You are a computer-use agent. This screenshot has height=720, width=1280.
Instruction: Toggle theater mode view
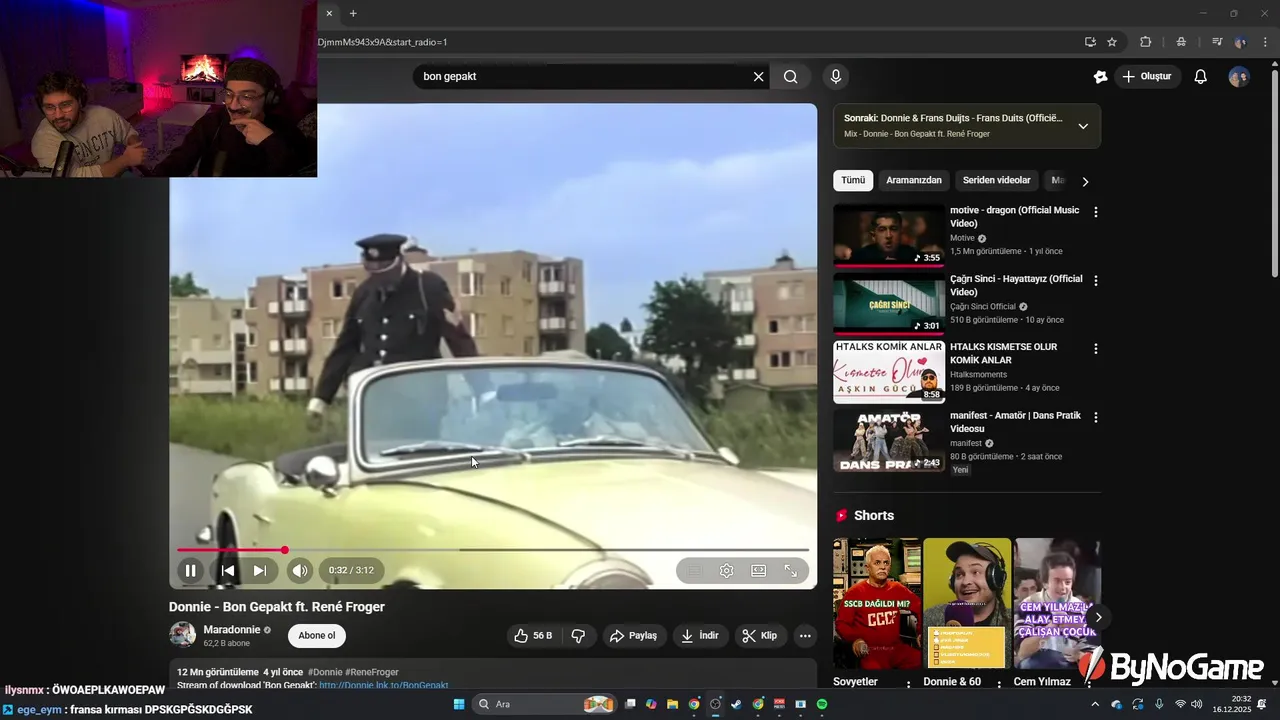[759, 570]
